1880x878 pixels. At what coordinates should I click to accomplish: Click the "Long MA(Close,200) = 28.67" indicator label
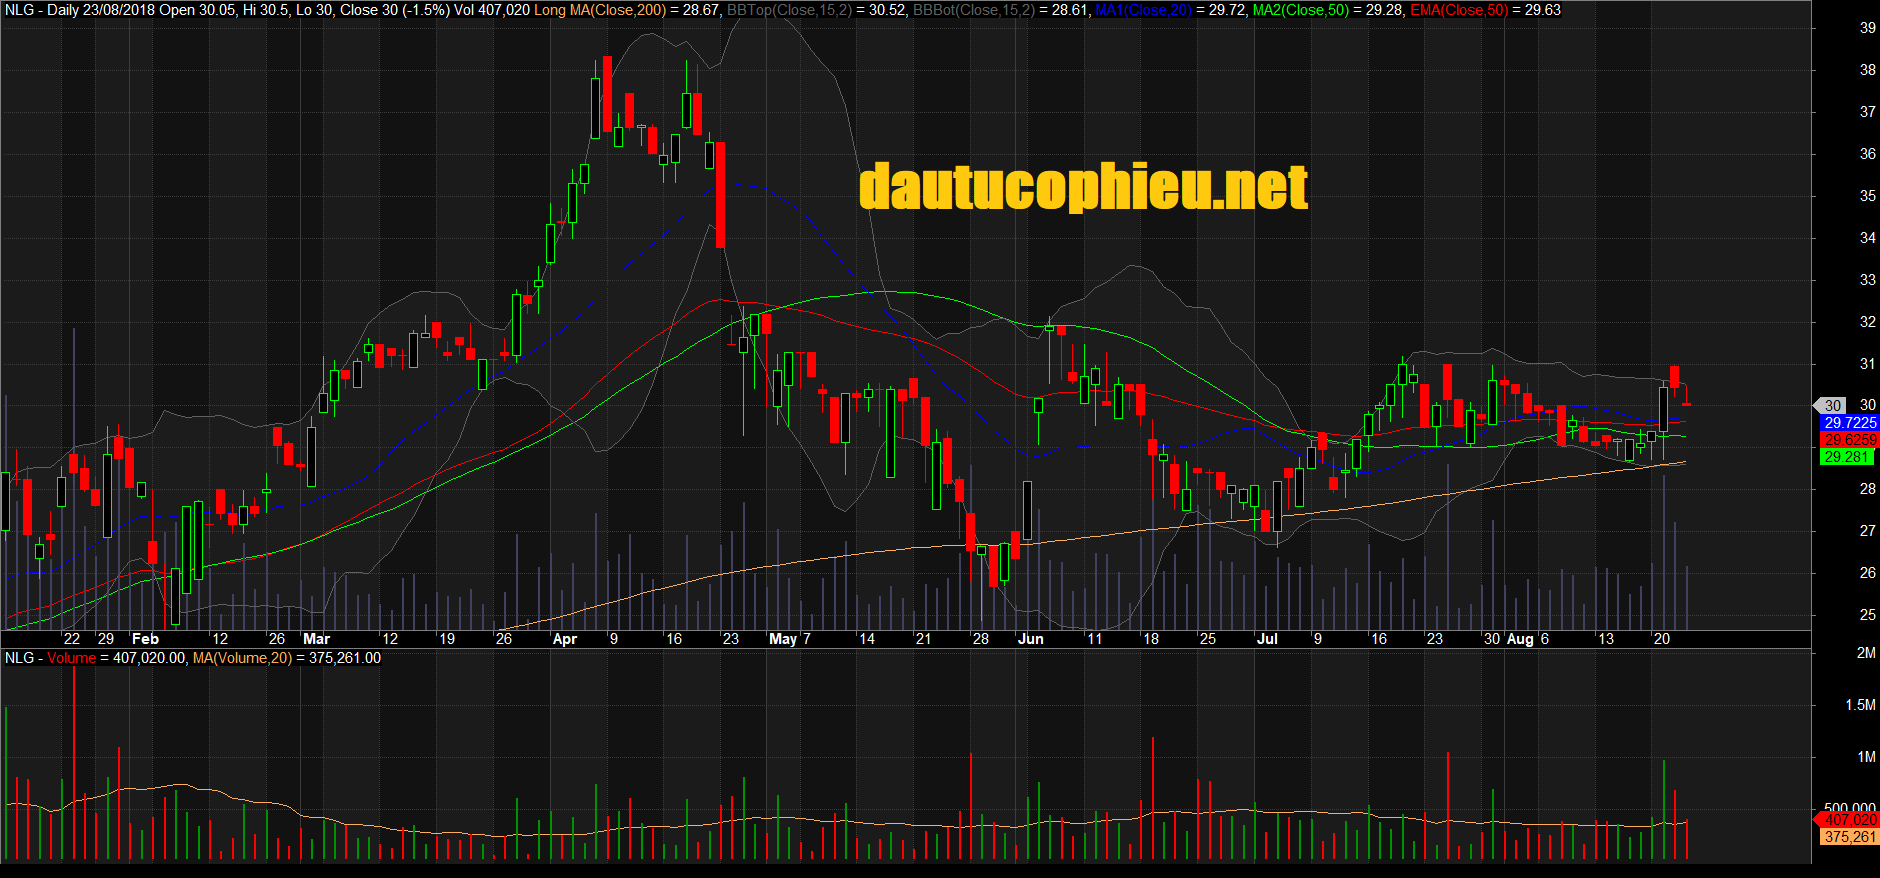[x=627, y=10]
